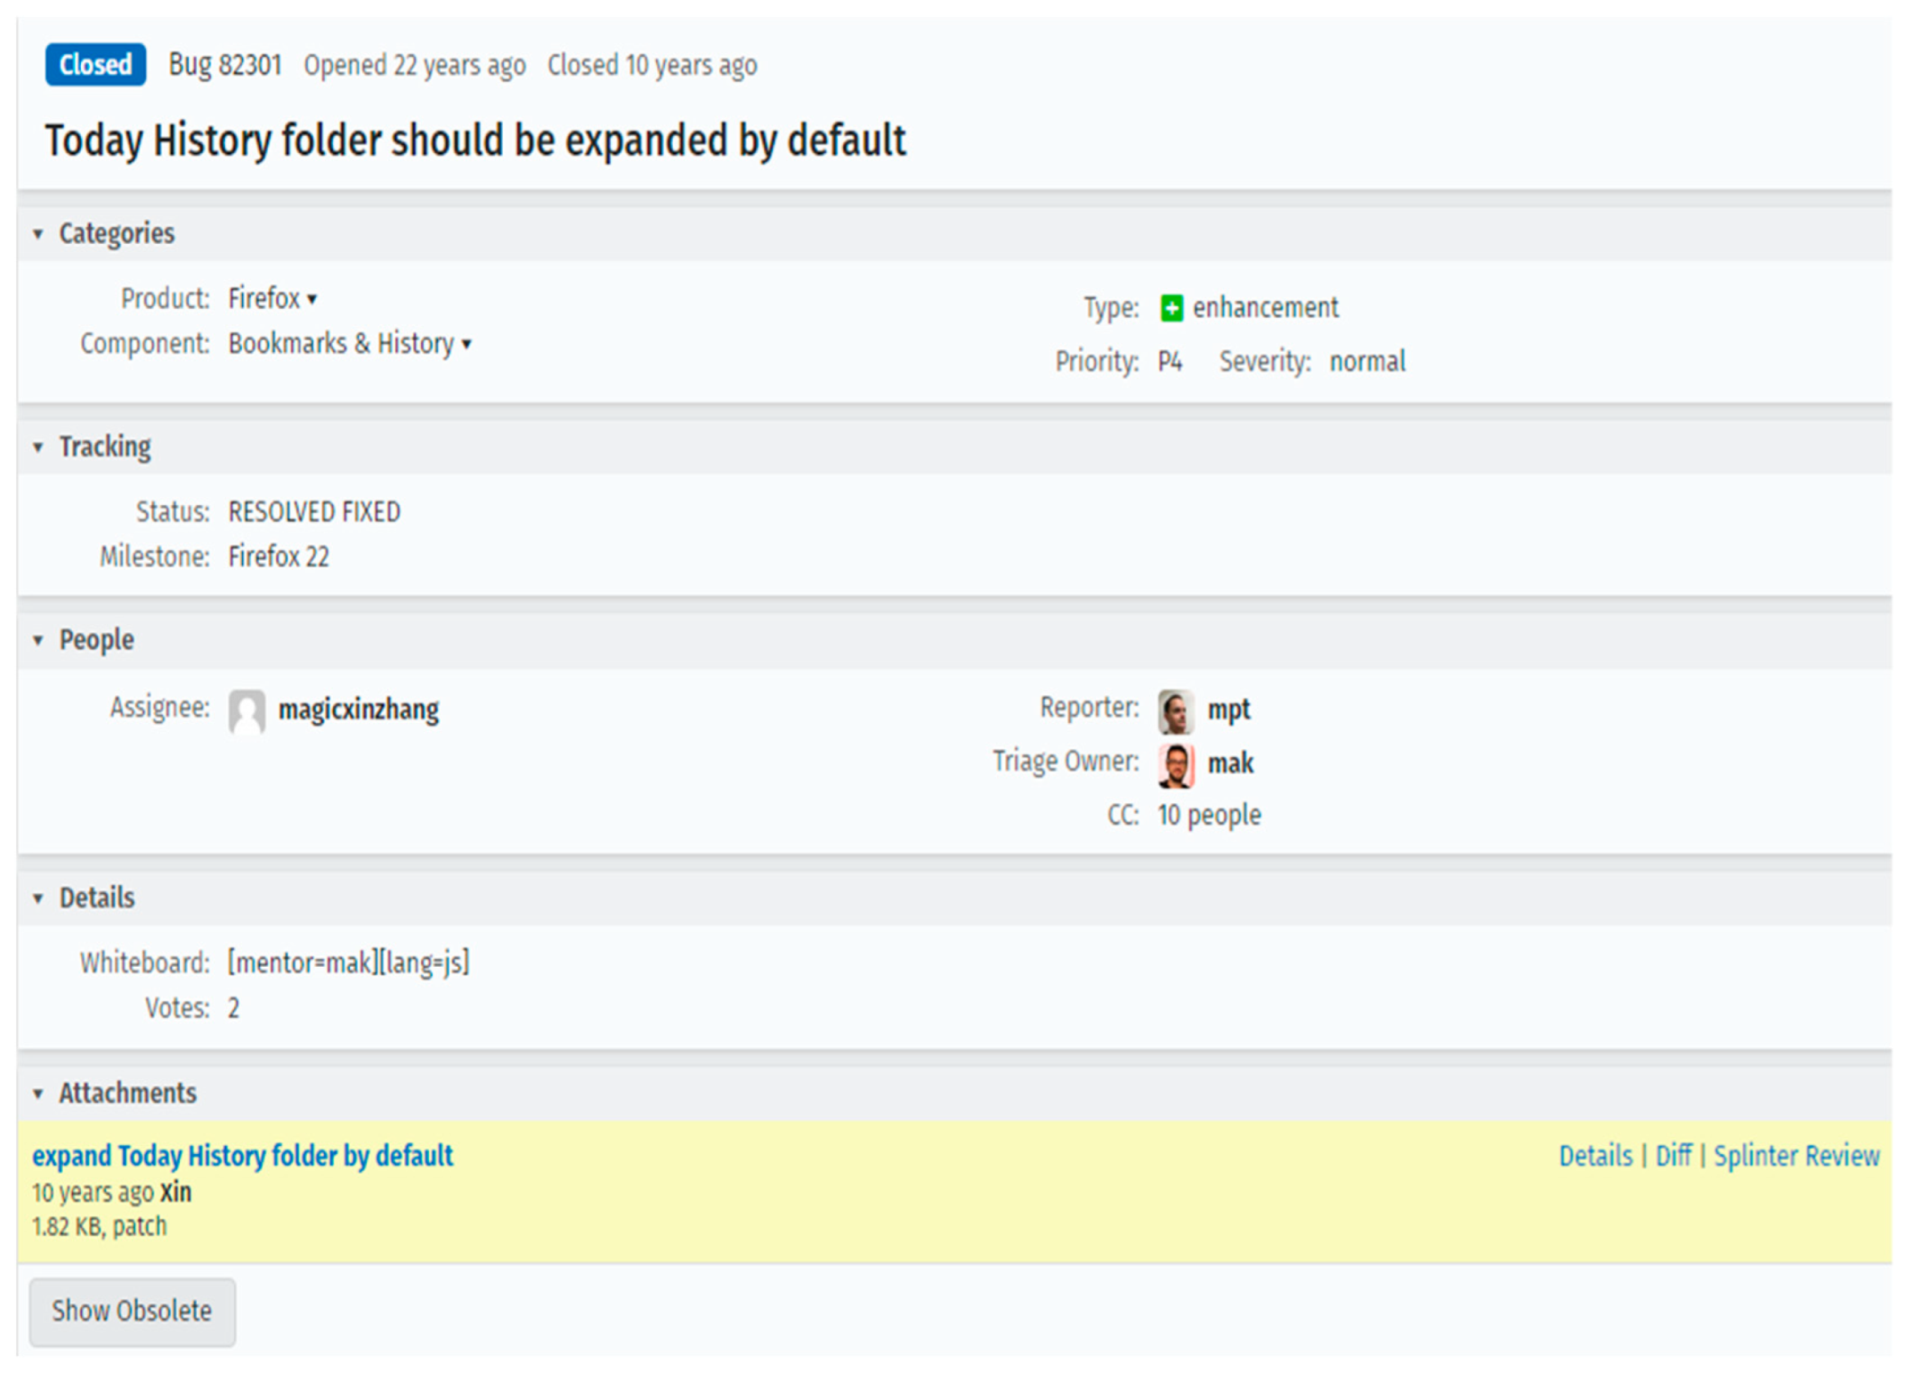The width and height of the screenshot is (1905, 1381).
Task: Click the assignee name magicxinzhang
Action: [358, 710]
